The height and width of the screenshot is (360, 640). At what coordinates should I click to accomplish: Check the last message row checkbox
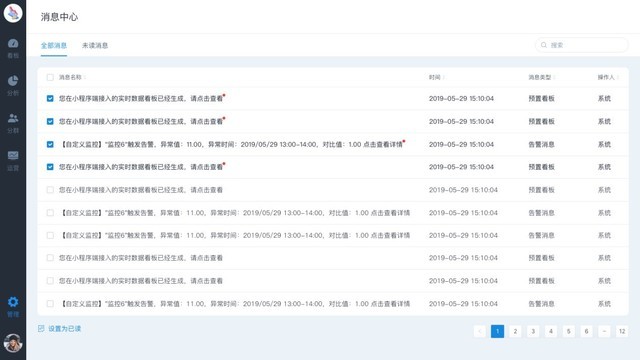click(50, 304)
